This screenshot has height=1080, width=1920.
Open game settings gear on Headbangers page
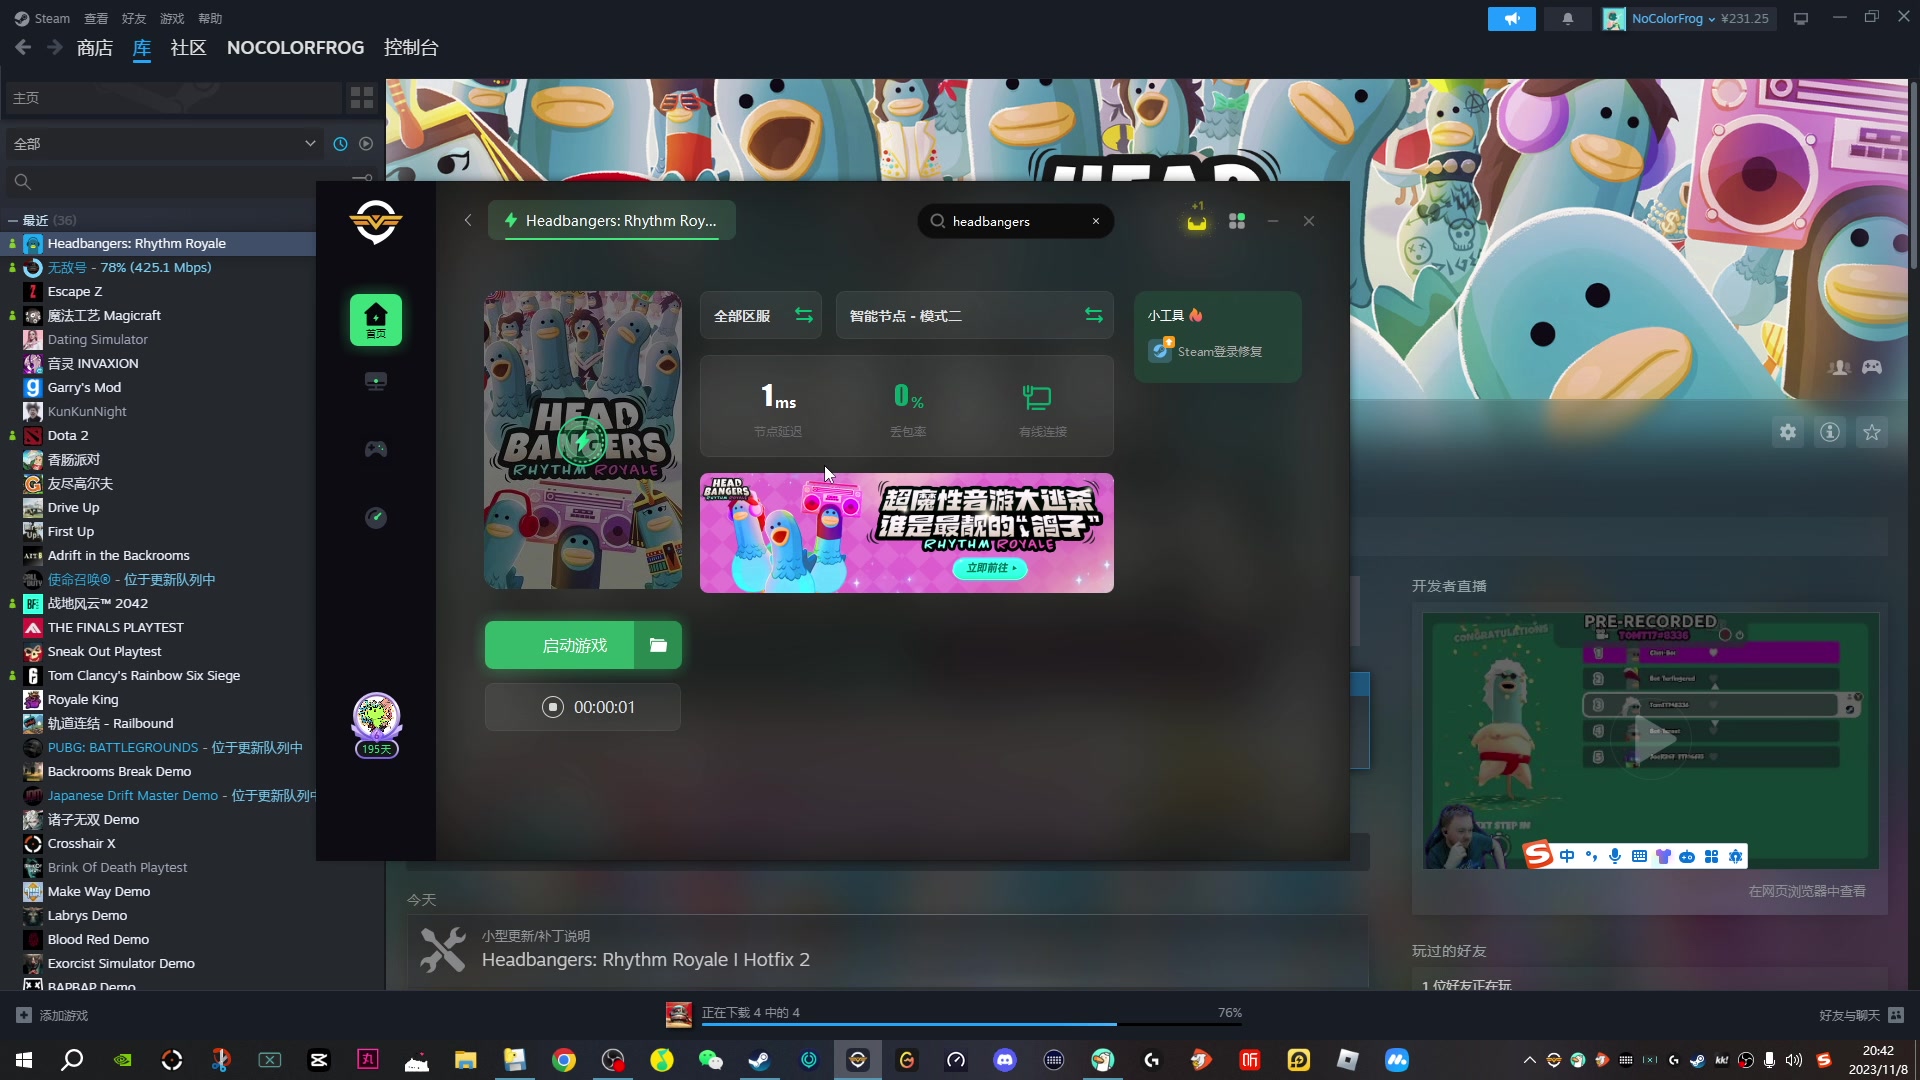1788,432
